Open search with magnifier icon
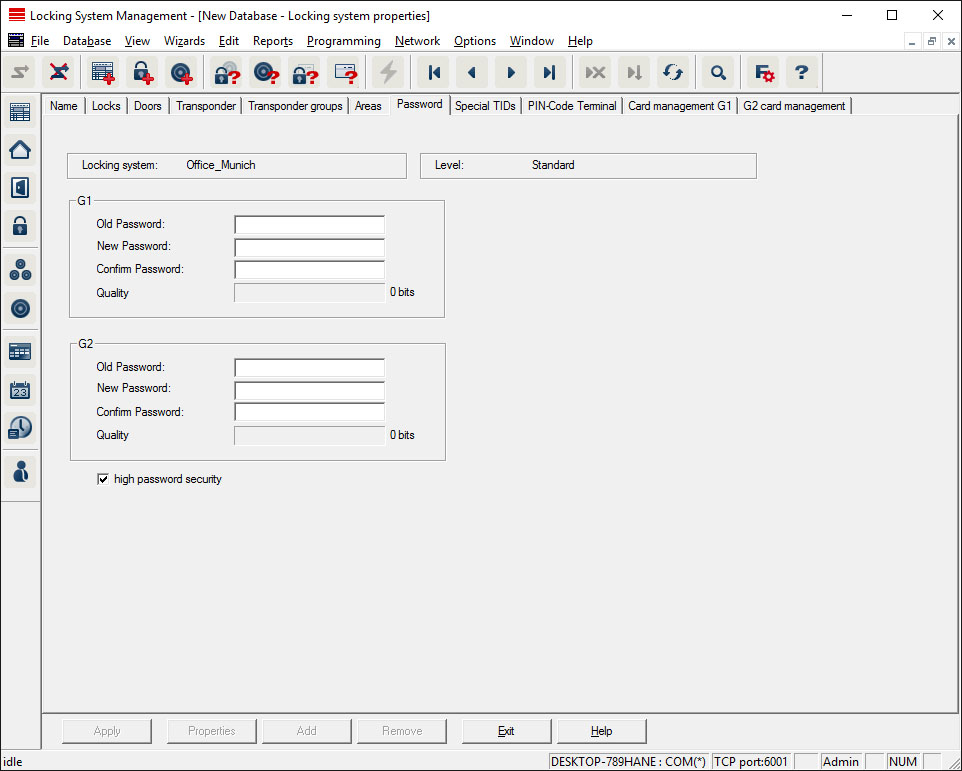Viewport: 962px width, 771px height. tap(718, 73)
